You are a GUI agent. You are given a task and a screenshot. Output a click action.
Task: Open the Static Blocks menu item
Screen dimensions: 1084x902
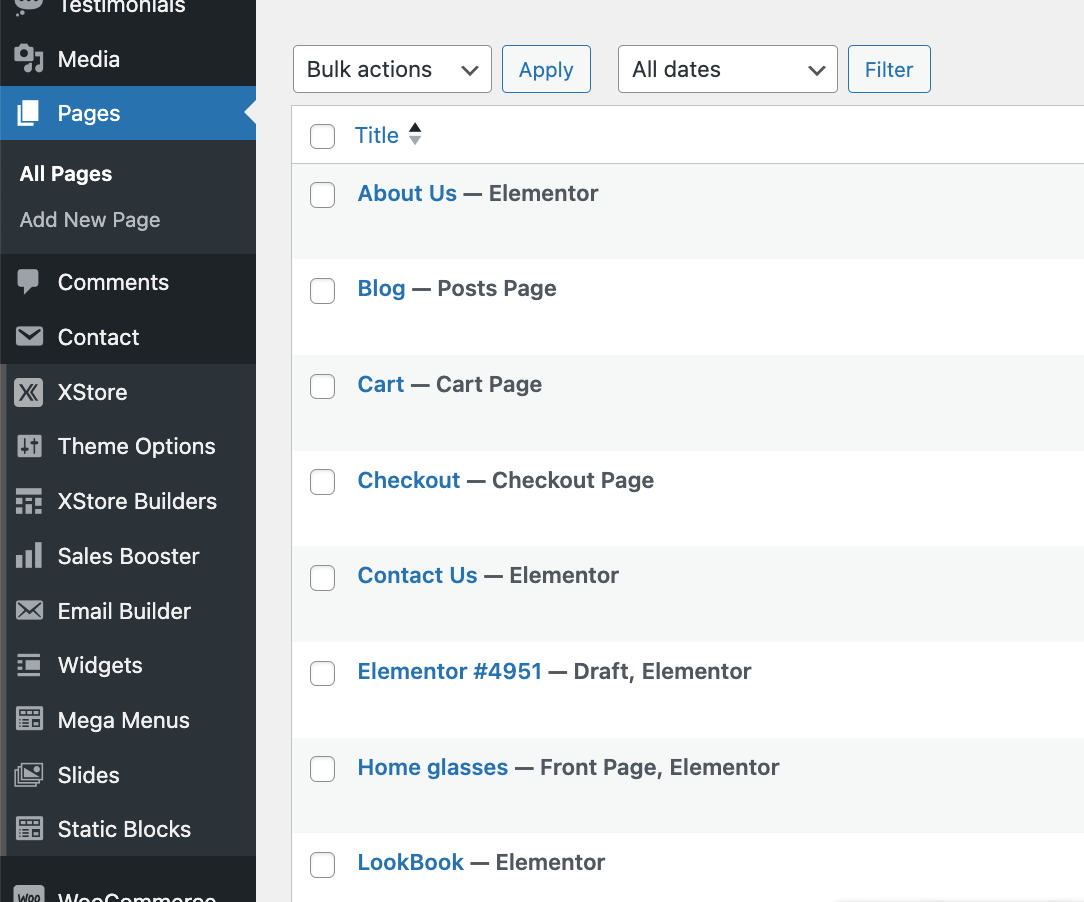coord(128,829)
